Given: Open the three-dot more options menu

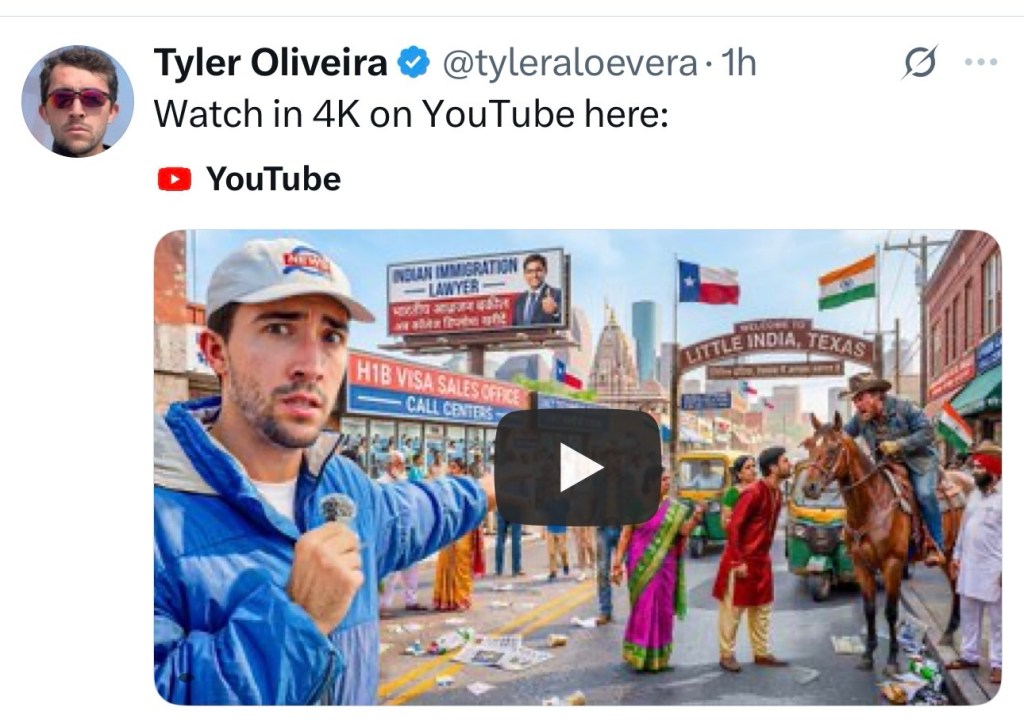Looking at the screenshot, I should click(981, 62).
